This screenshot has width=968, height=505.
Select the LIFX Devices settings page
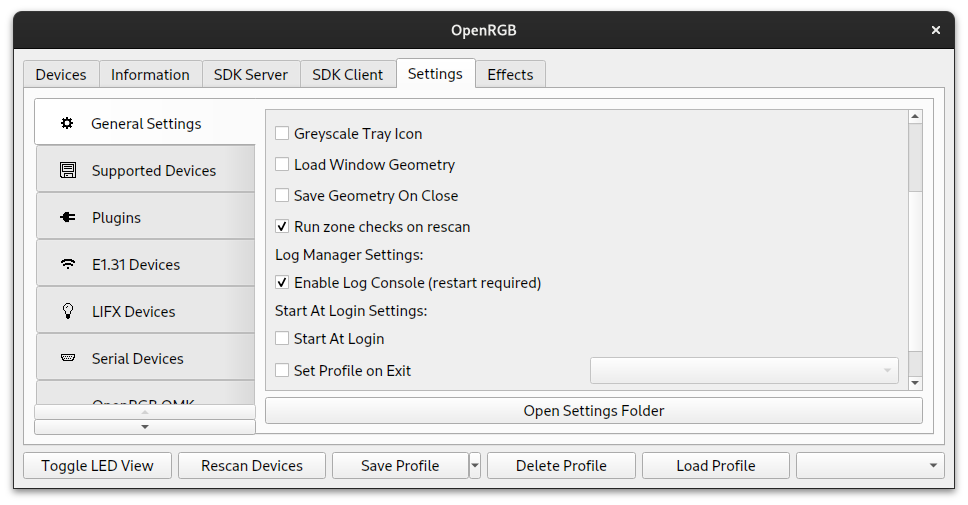(145, 311)
